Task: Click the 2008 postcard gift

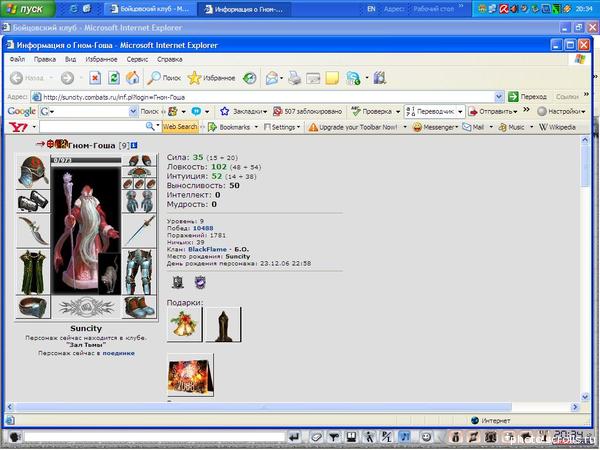Action: pyautogui.click(x=191, y=375)
